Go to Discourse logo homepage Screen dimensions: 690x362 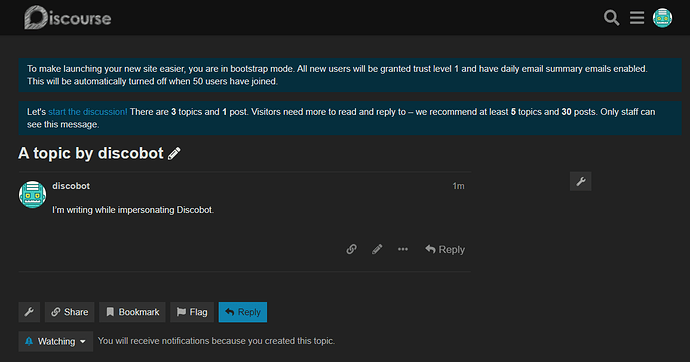[x=68, y=18]
